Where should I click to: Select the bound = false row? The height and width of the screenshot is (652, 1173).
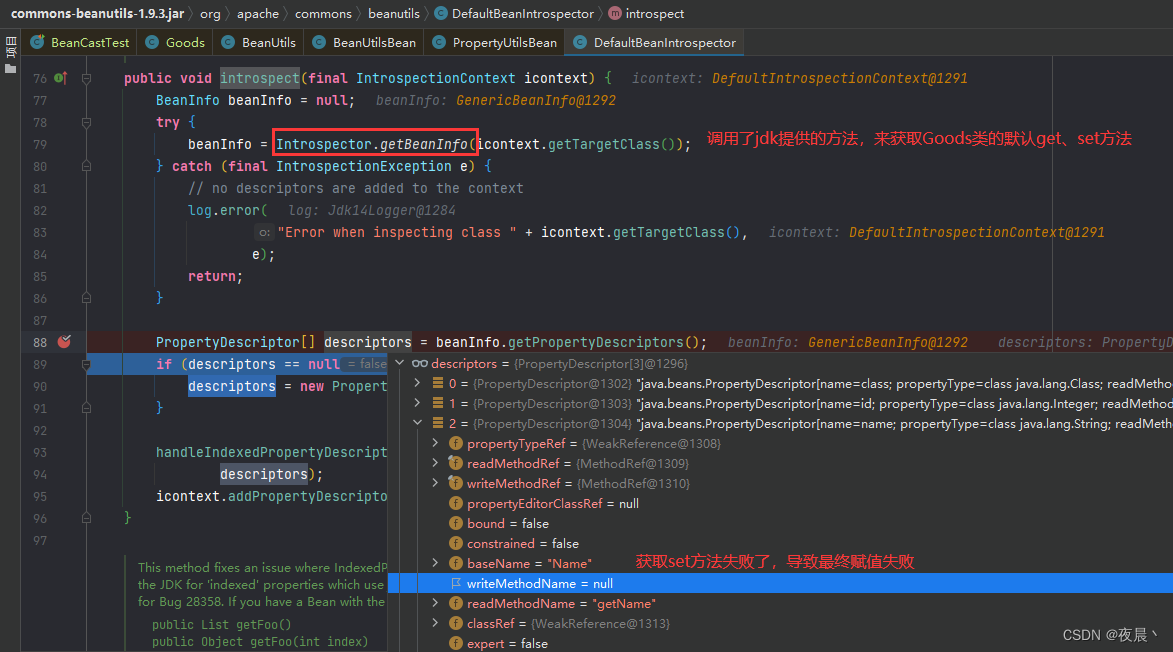coord(780,523)
